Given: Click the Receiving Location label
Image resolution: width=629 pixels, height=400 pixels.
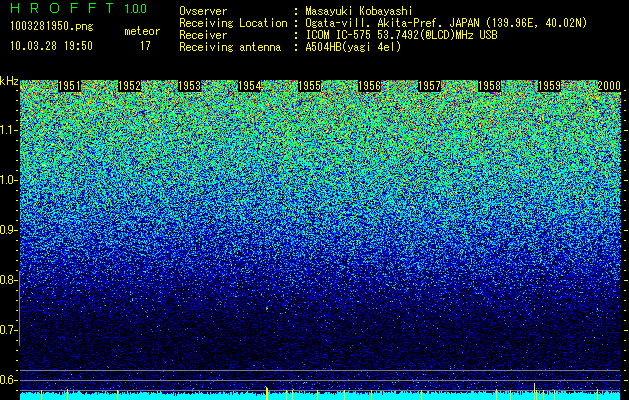Looking at the screenshot, I should [x=233, y=23].
